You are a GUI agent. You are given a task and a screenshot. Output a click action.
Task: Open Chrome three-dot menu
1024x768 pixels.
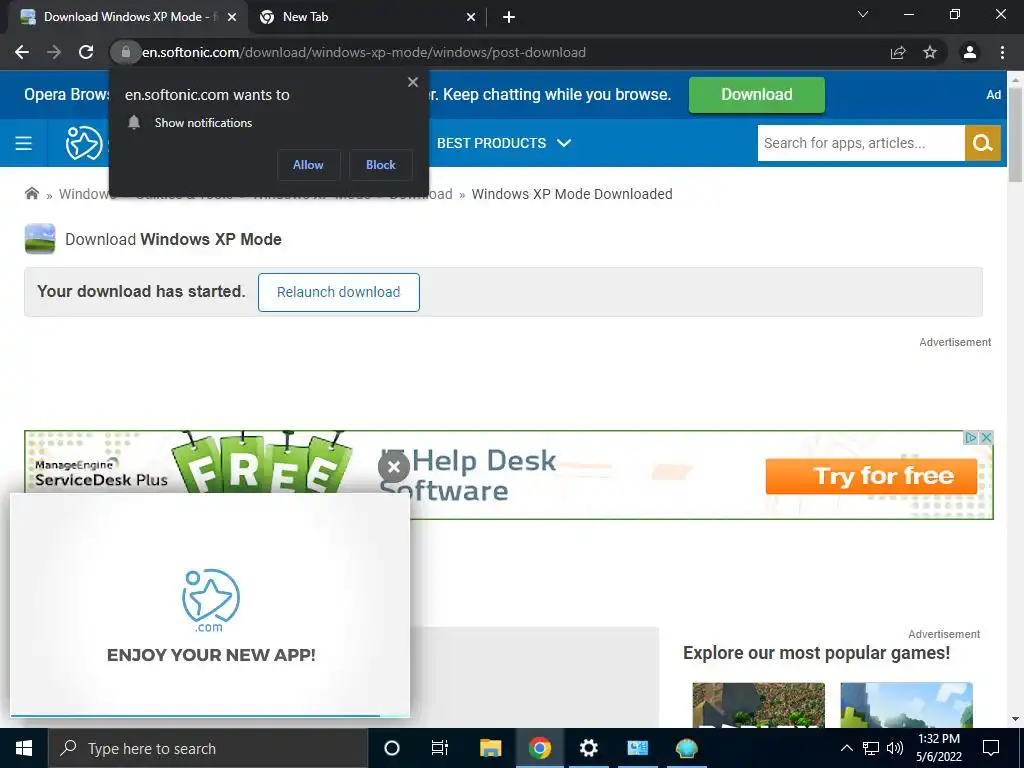[1002, 52]
